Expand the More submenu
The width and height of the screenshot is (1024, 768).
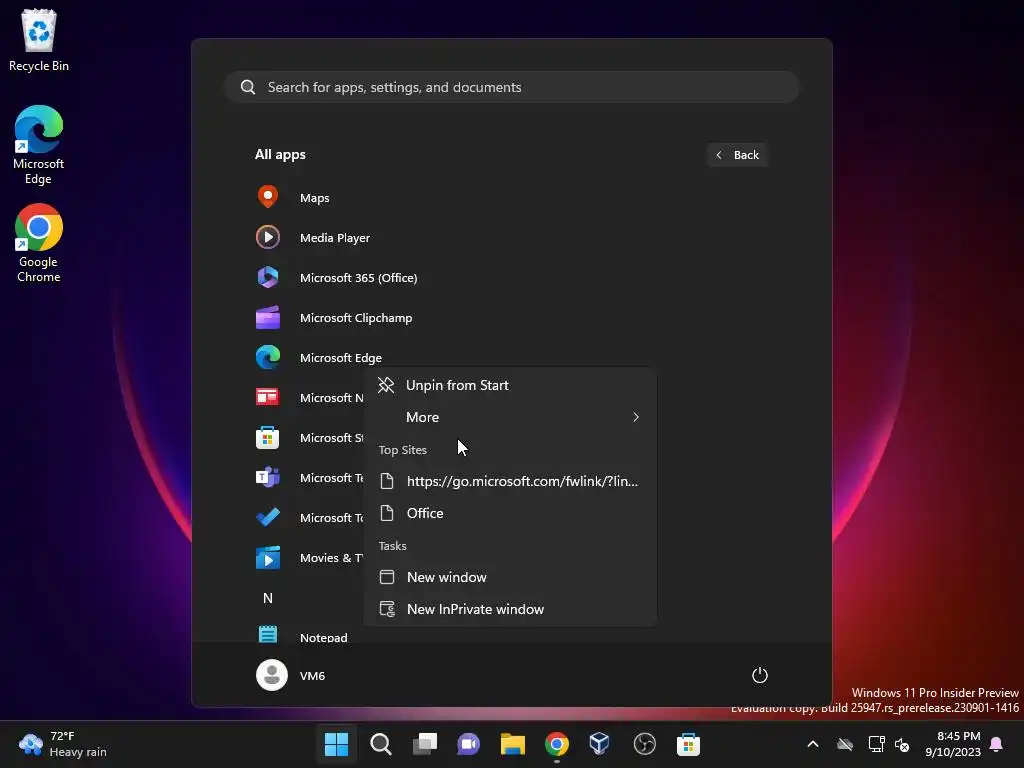[510, 417]
